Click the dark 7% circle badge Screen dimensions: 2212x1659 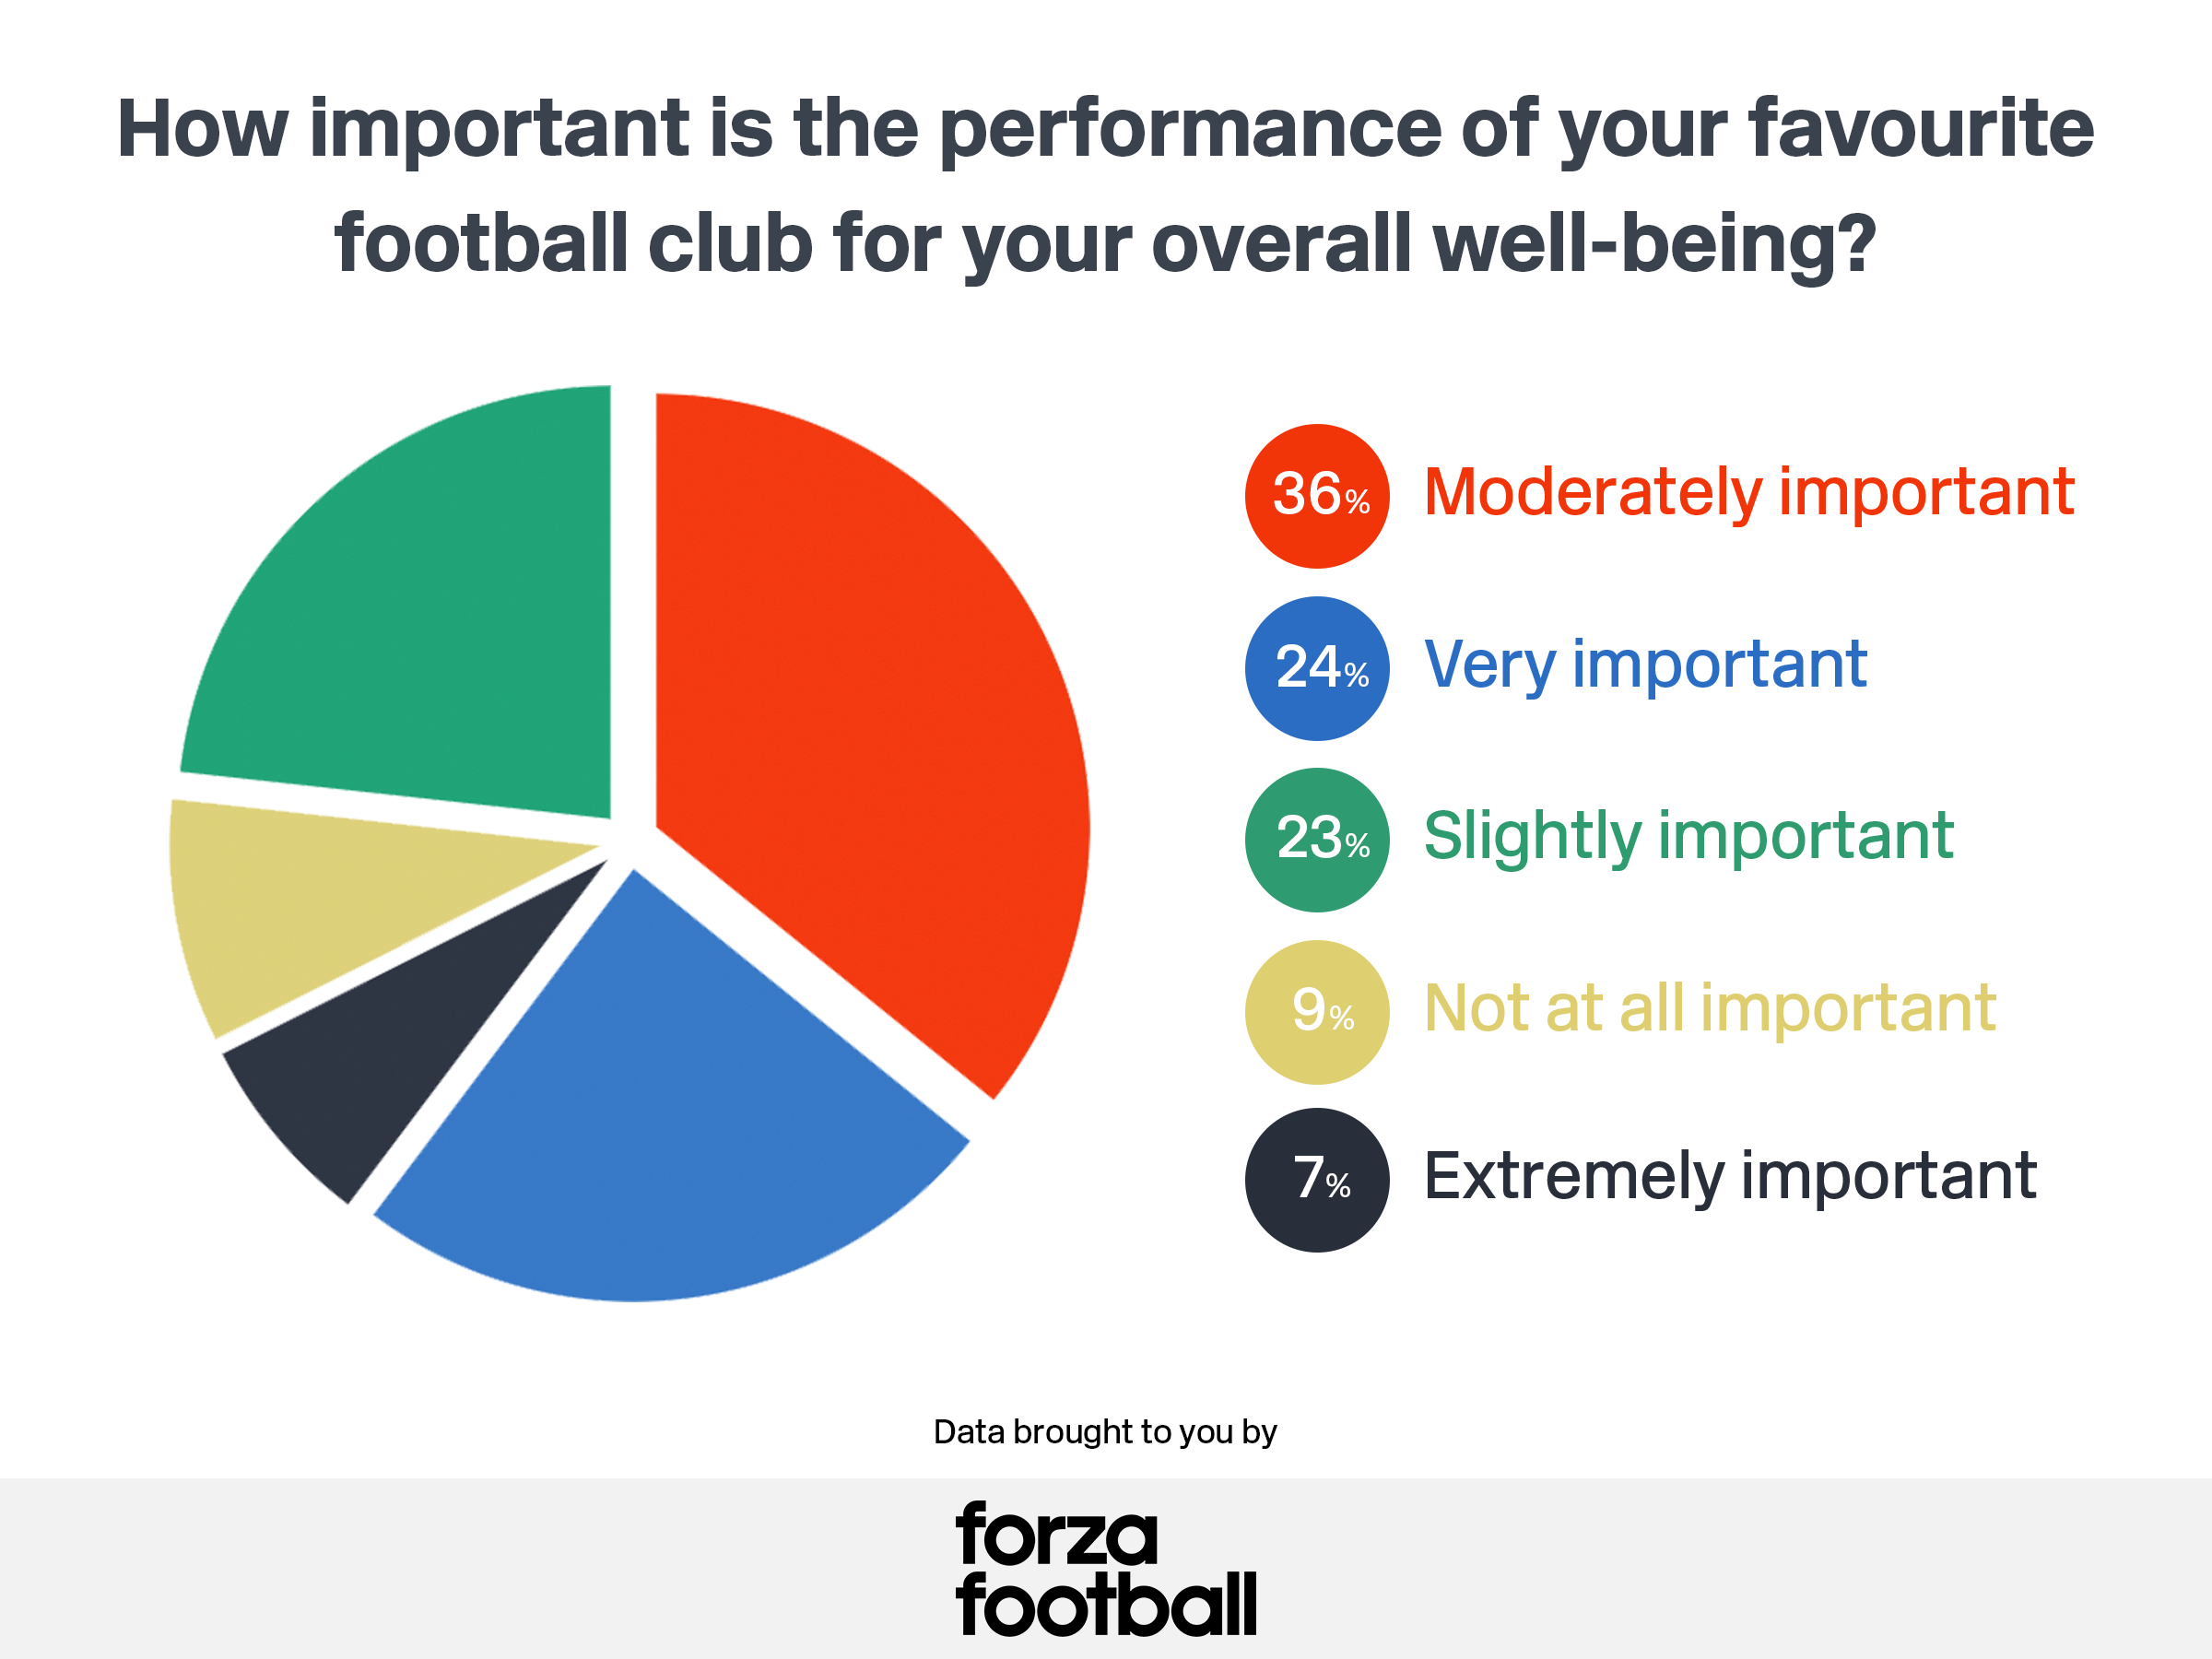pyautogui.click(x=1317, y=1180)
